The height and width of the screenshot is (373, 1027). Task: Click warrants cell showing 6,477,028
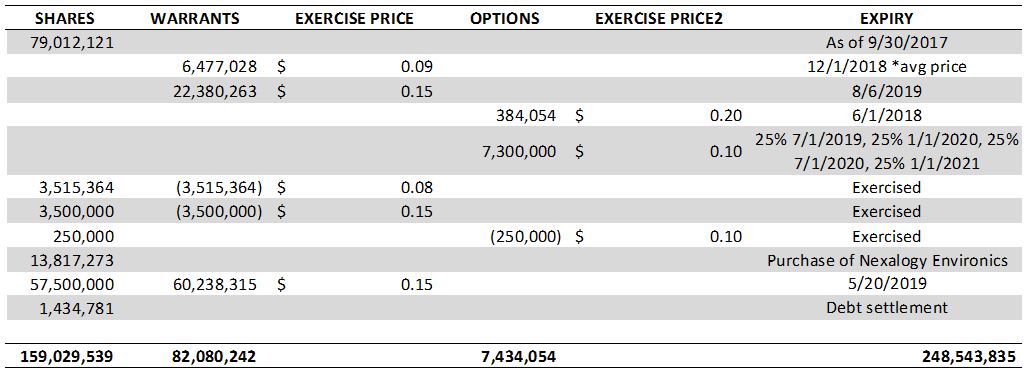tap(219, 67)
